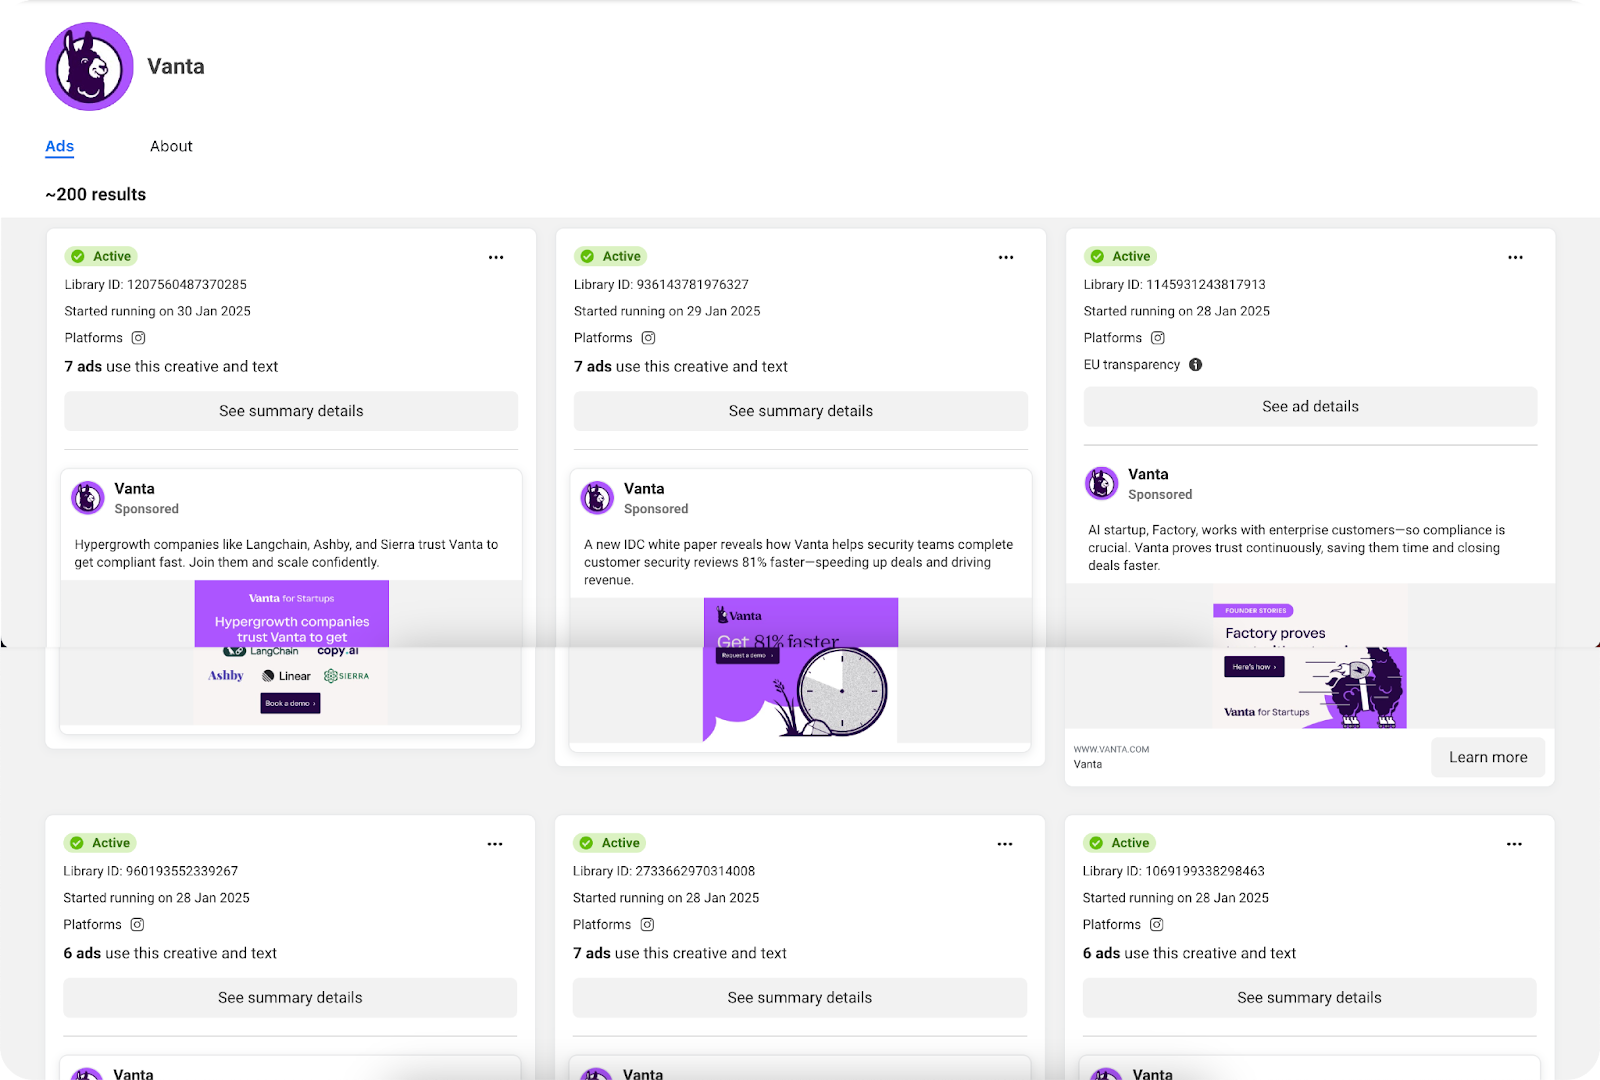
Task: See summary details for ad 1069199338298463
Action: point(1309,998)
